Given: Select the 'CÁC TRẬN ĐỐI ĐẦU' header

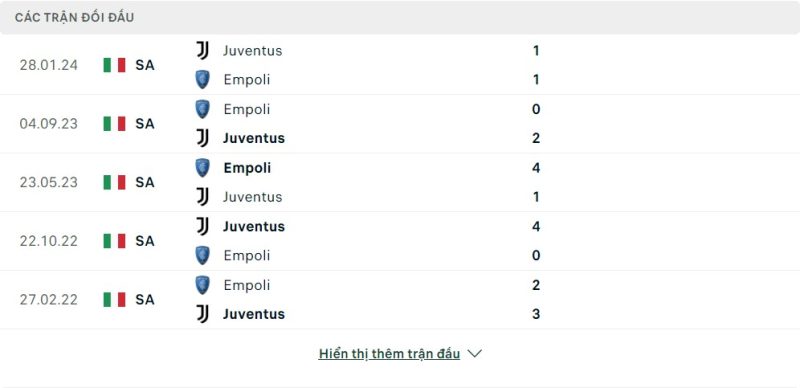Looking at the screenshot, I should coord(74,17).
